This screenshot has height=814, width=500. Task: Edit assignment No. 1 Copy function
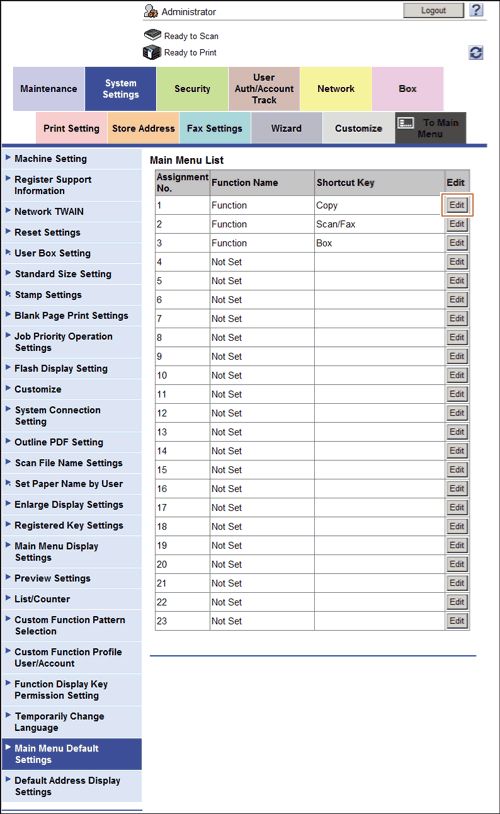[457, 205]
